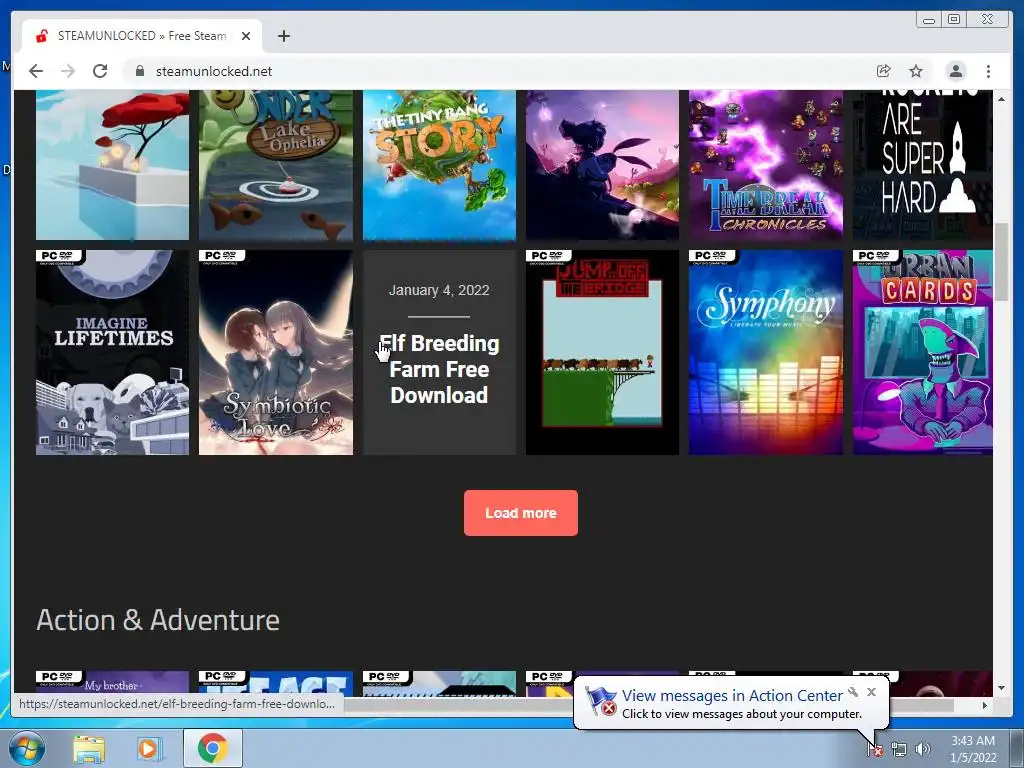Image resolution: width=1024 pixels, height=768 pixels.
Task: Click the Chrome taskbar icon
Action: coord(212,748)
